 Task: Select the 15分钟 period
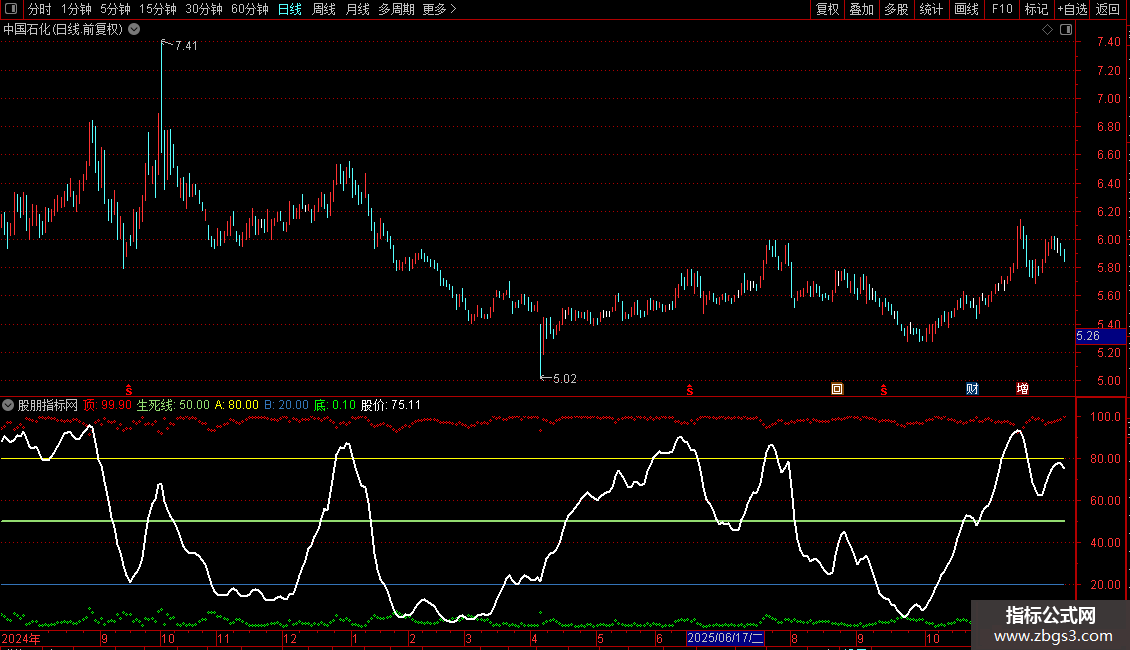tap(157, 9)
